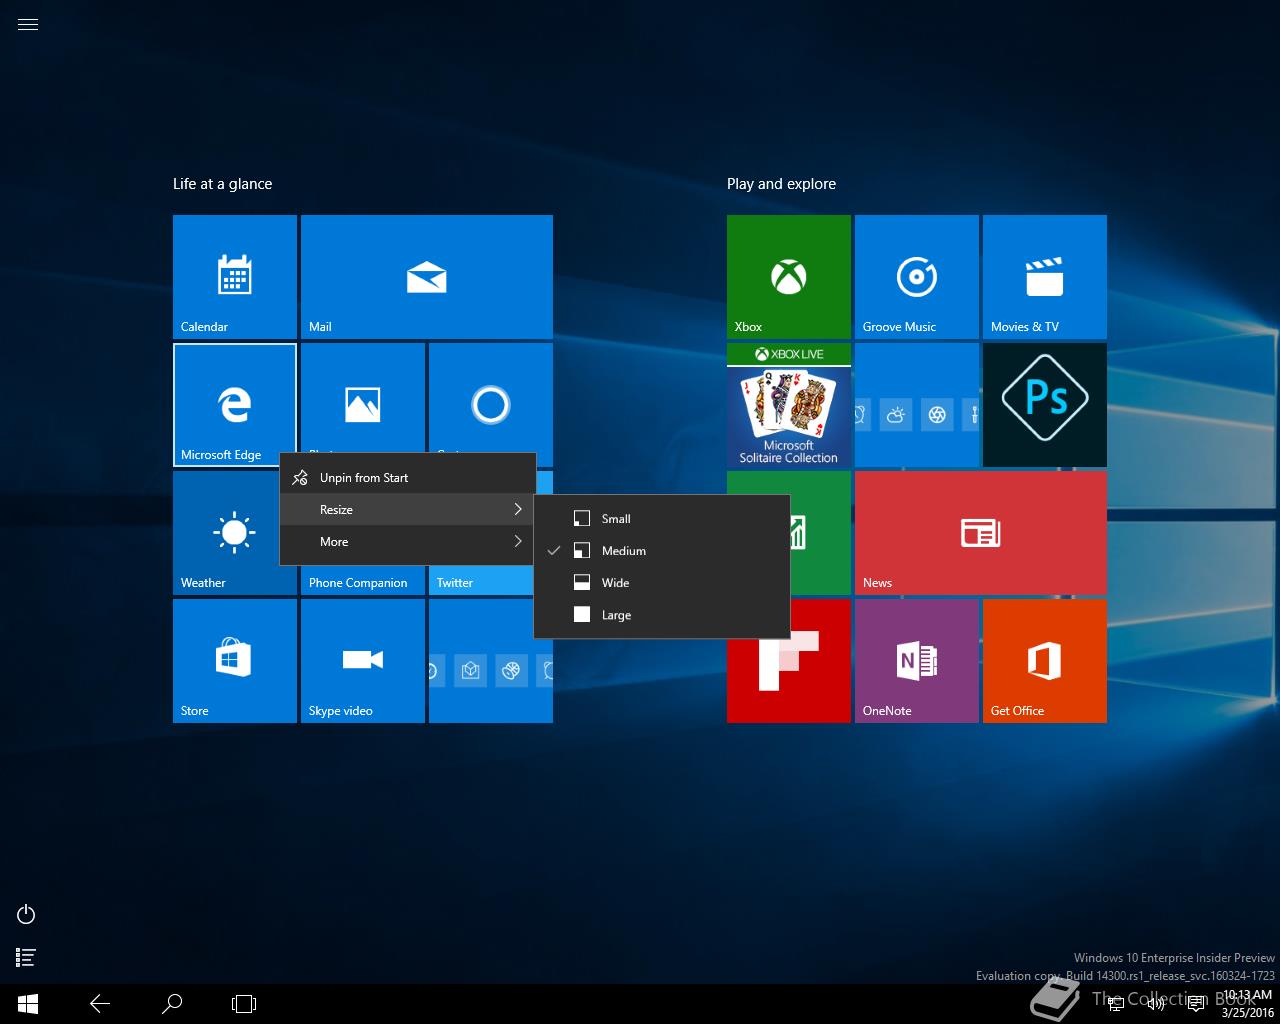Screen dimensions: 1280x1024
Task: Open the live tile beside Skype video
Action: click(491, 661)
